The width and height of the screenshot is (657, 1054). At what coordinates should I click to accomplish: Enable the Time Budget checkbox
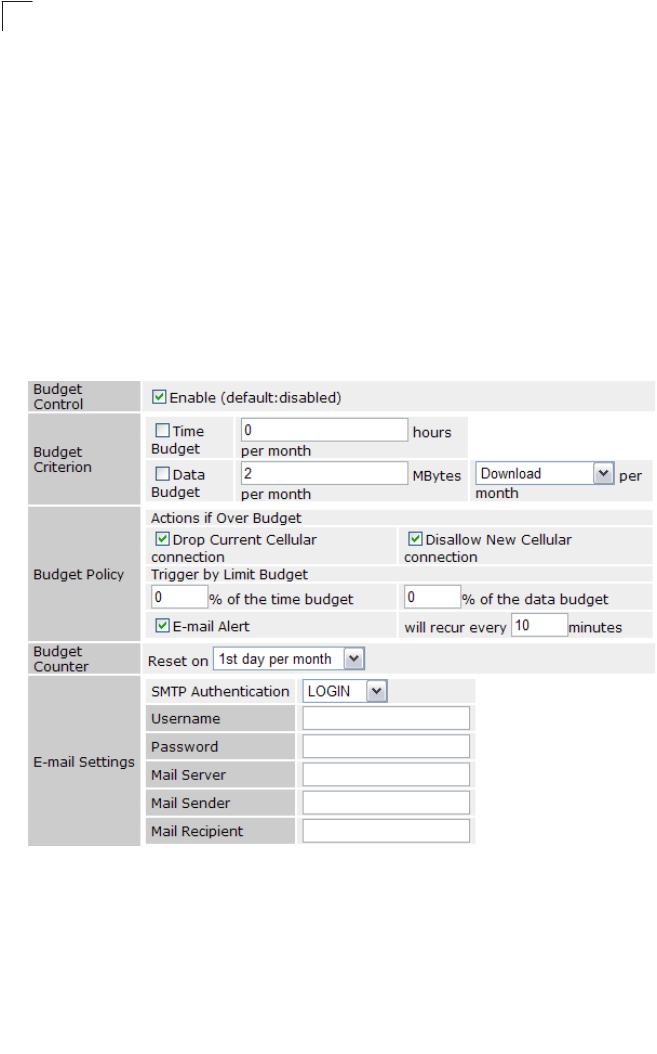[x=163, y=431]
